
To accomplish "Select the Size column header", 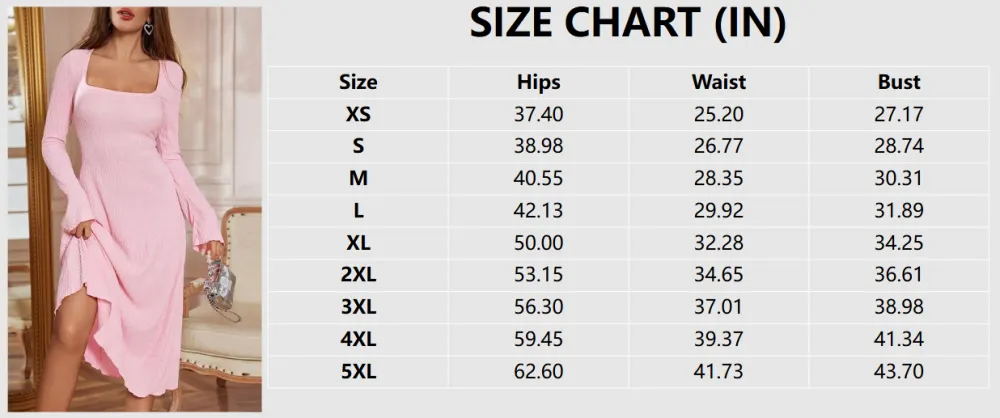I will pos(358,82).
